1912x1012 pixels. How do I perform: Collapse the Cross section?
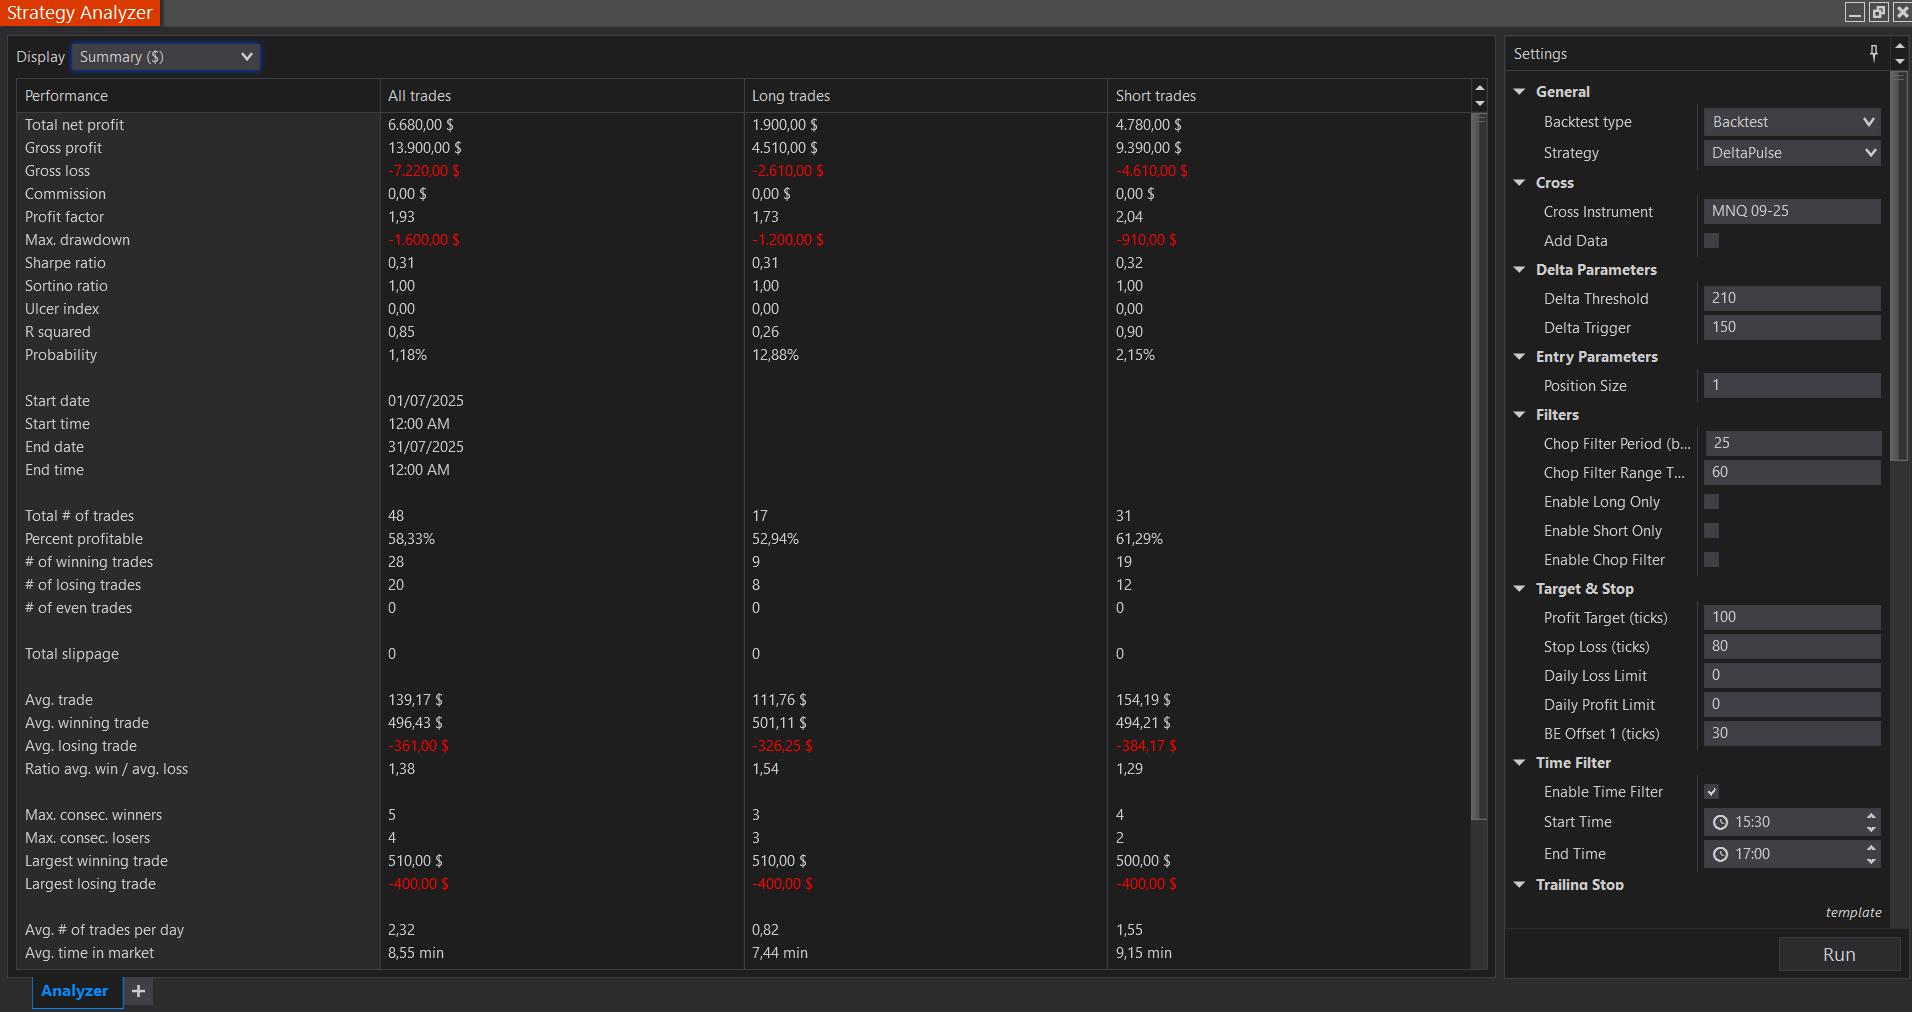(x=1519, y=183)
